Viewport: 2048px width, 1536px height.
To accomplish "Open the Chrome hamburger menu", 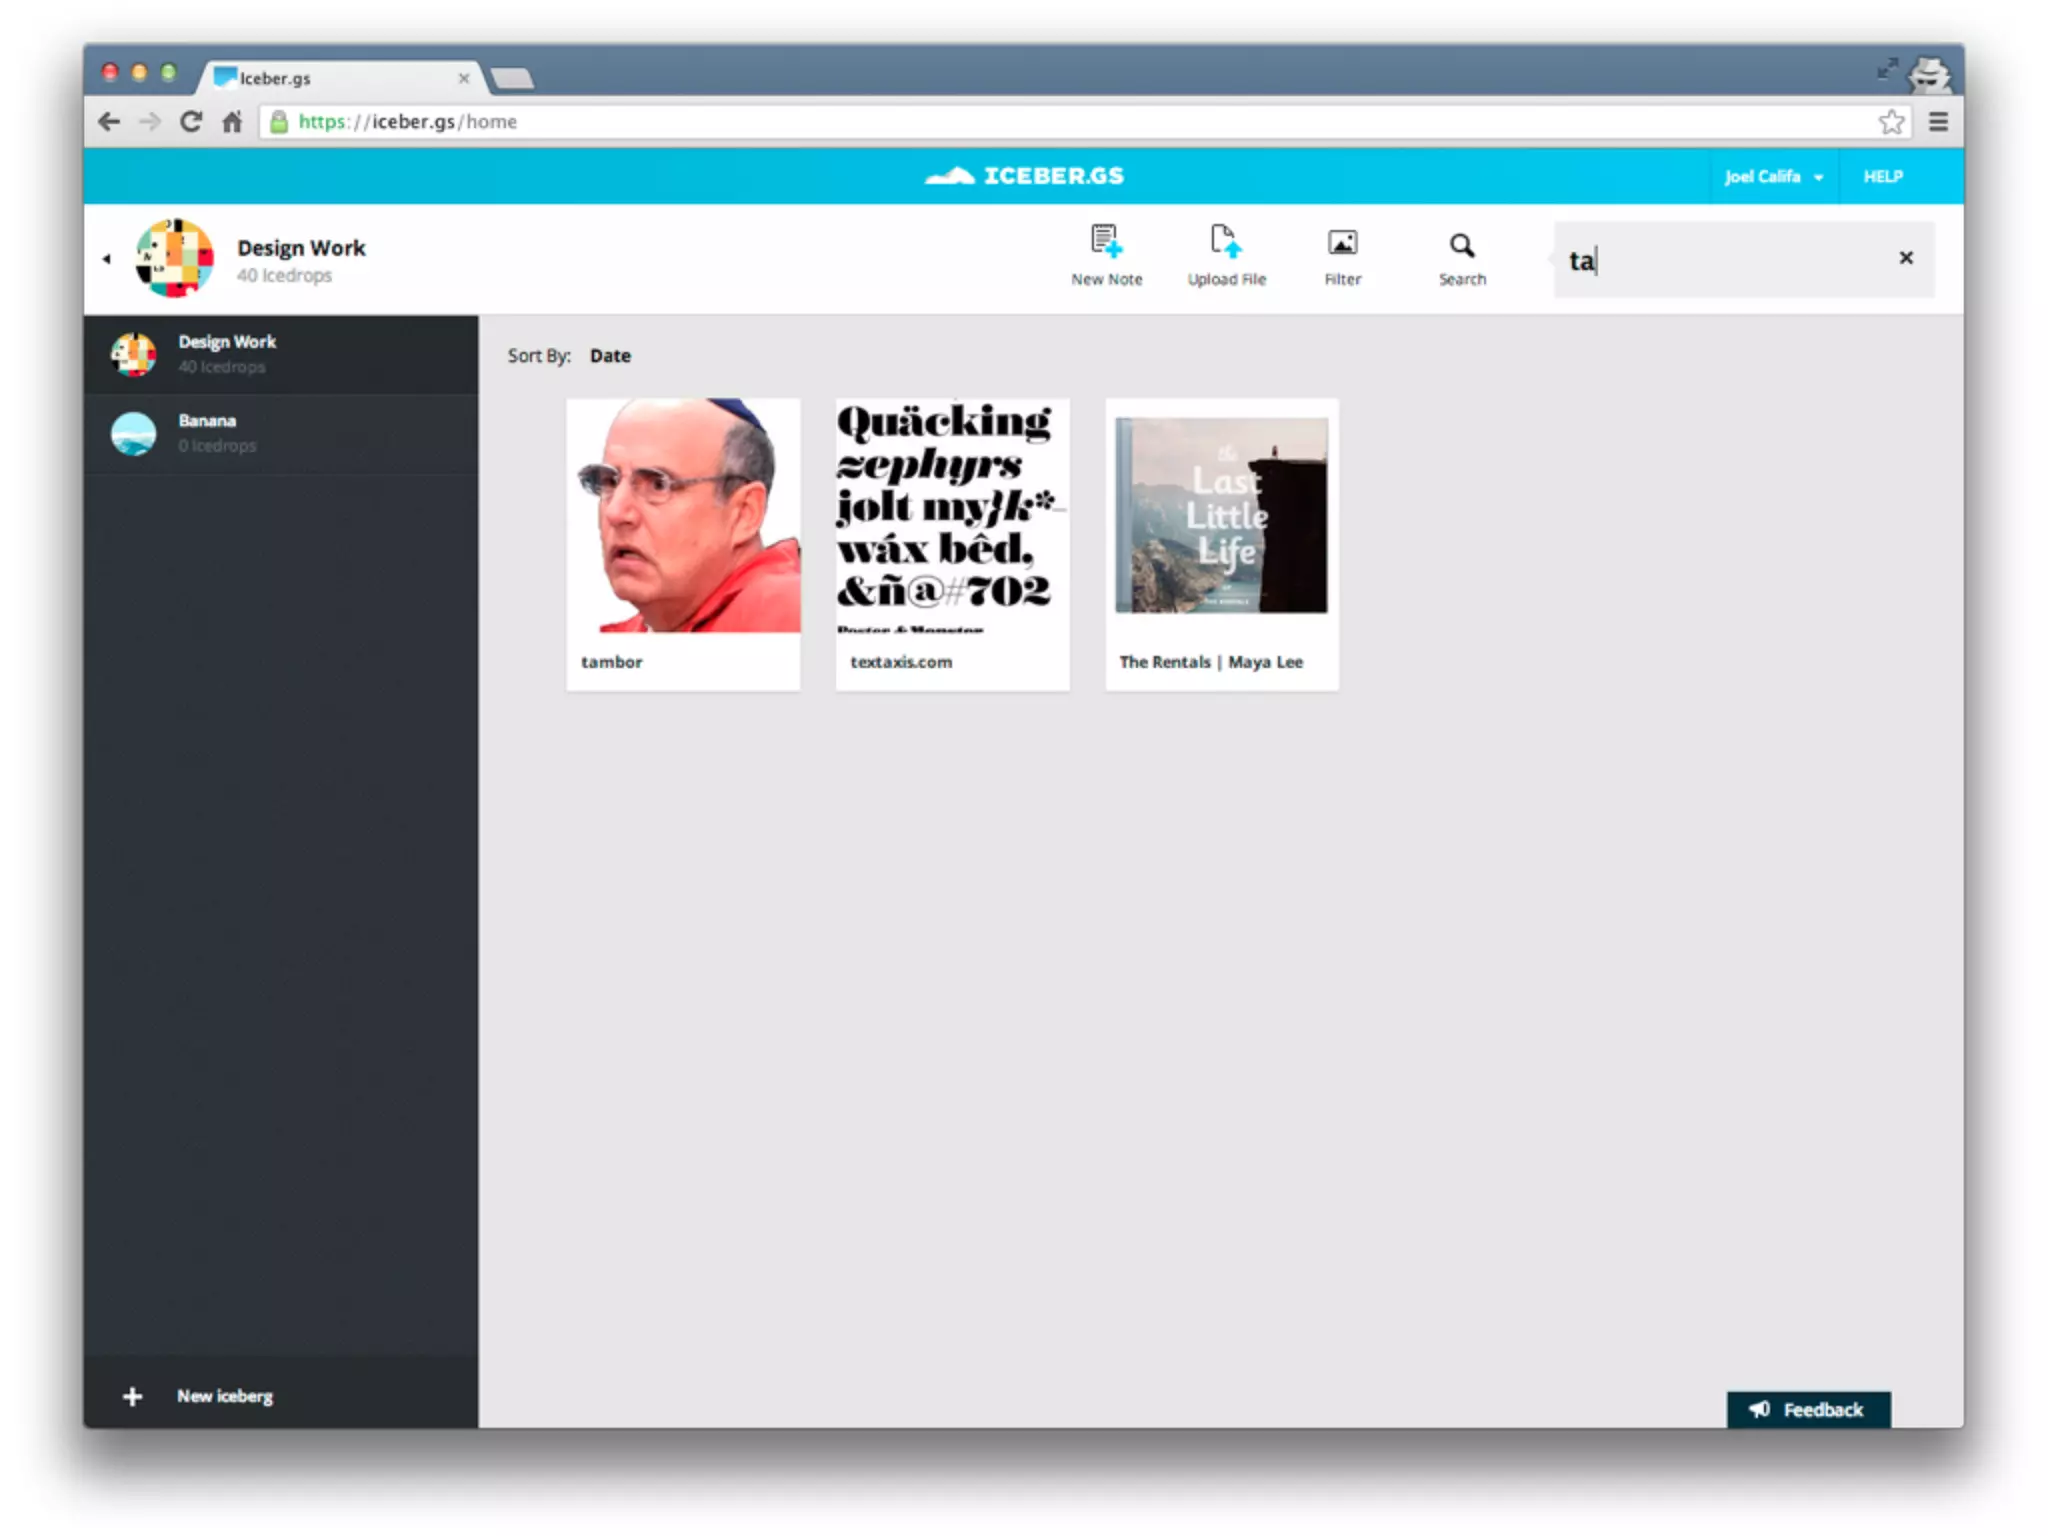I will coord(1938,122).
